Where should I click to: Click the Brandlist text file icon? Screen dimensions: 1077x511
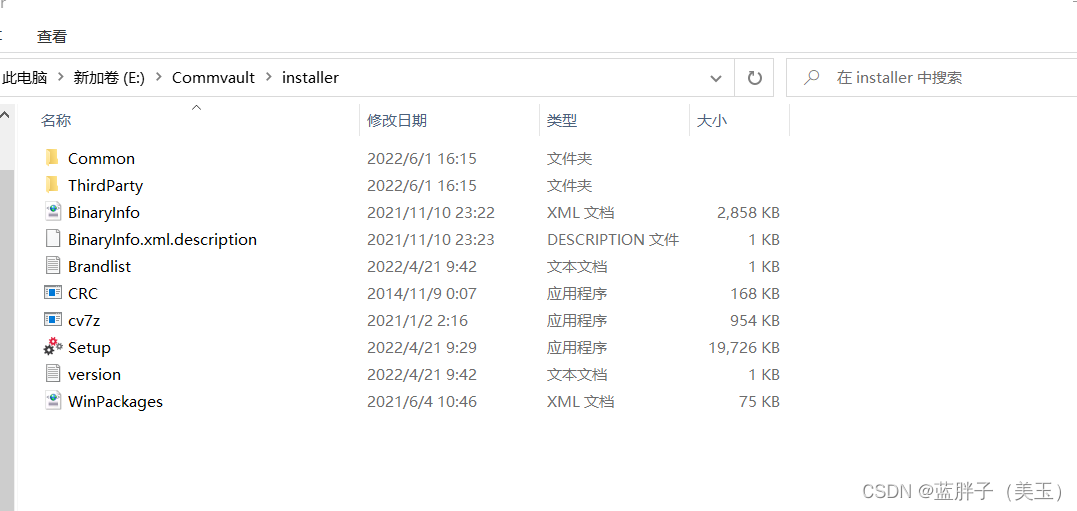(x=53, y=266)
